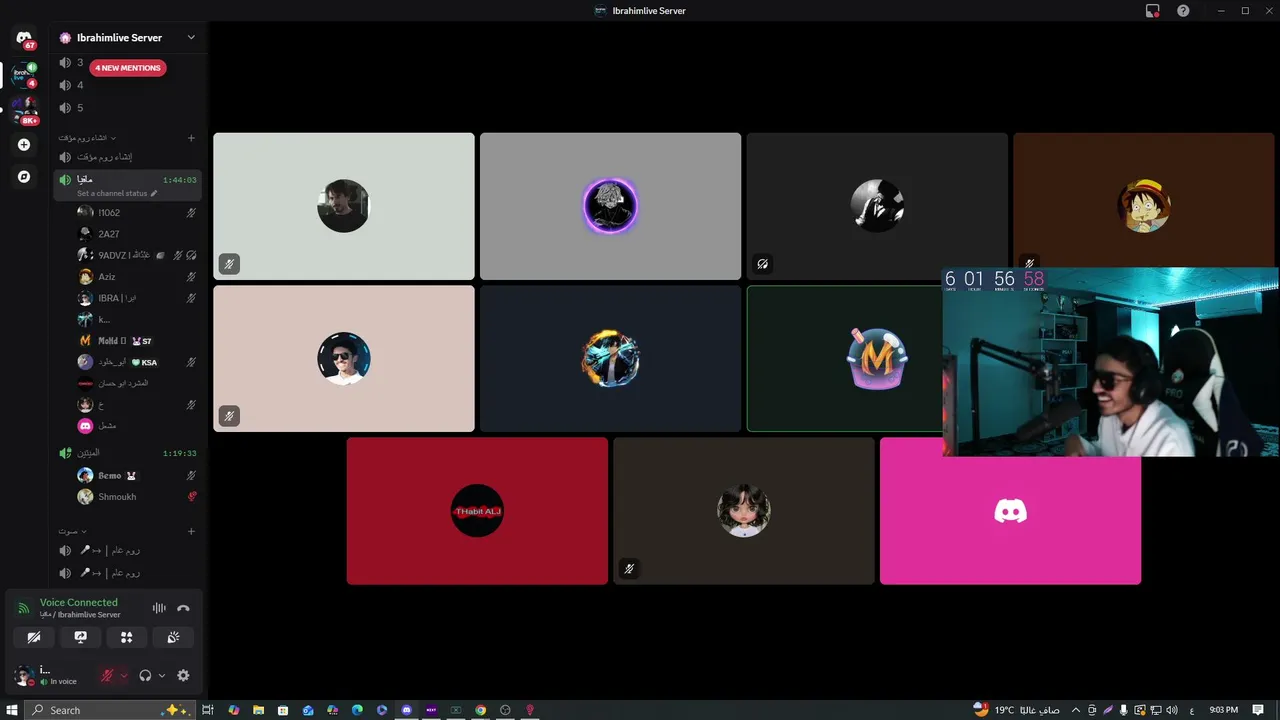The image size is (1280, 720).
Task: Open Discord app in Windows taskbar
Action: click(x=407, y=710)
